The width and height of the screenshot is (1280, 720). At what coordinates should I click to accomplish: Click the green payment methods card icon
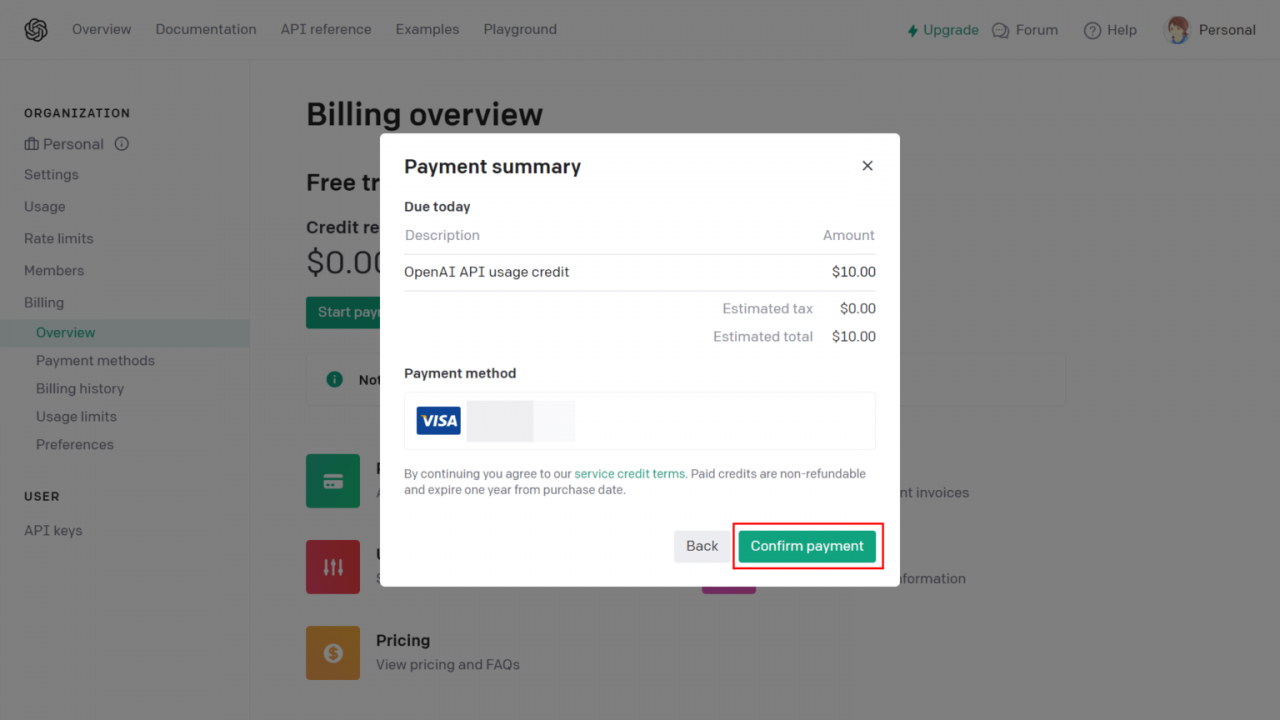click(x=333, y=481)
